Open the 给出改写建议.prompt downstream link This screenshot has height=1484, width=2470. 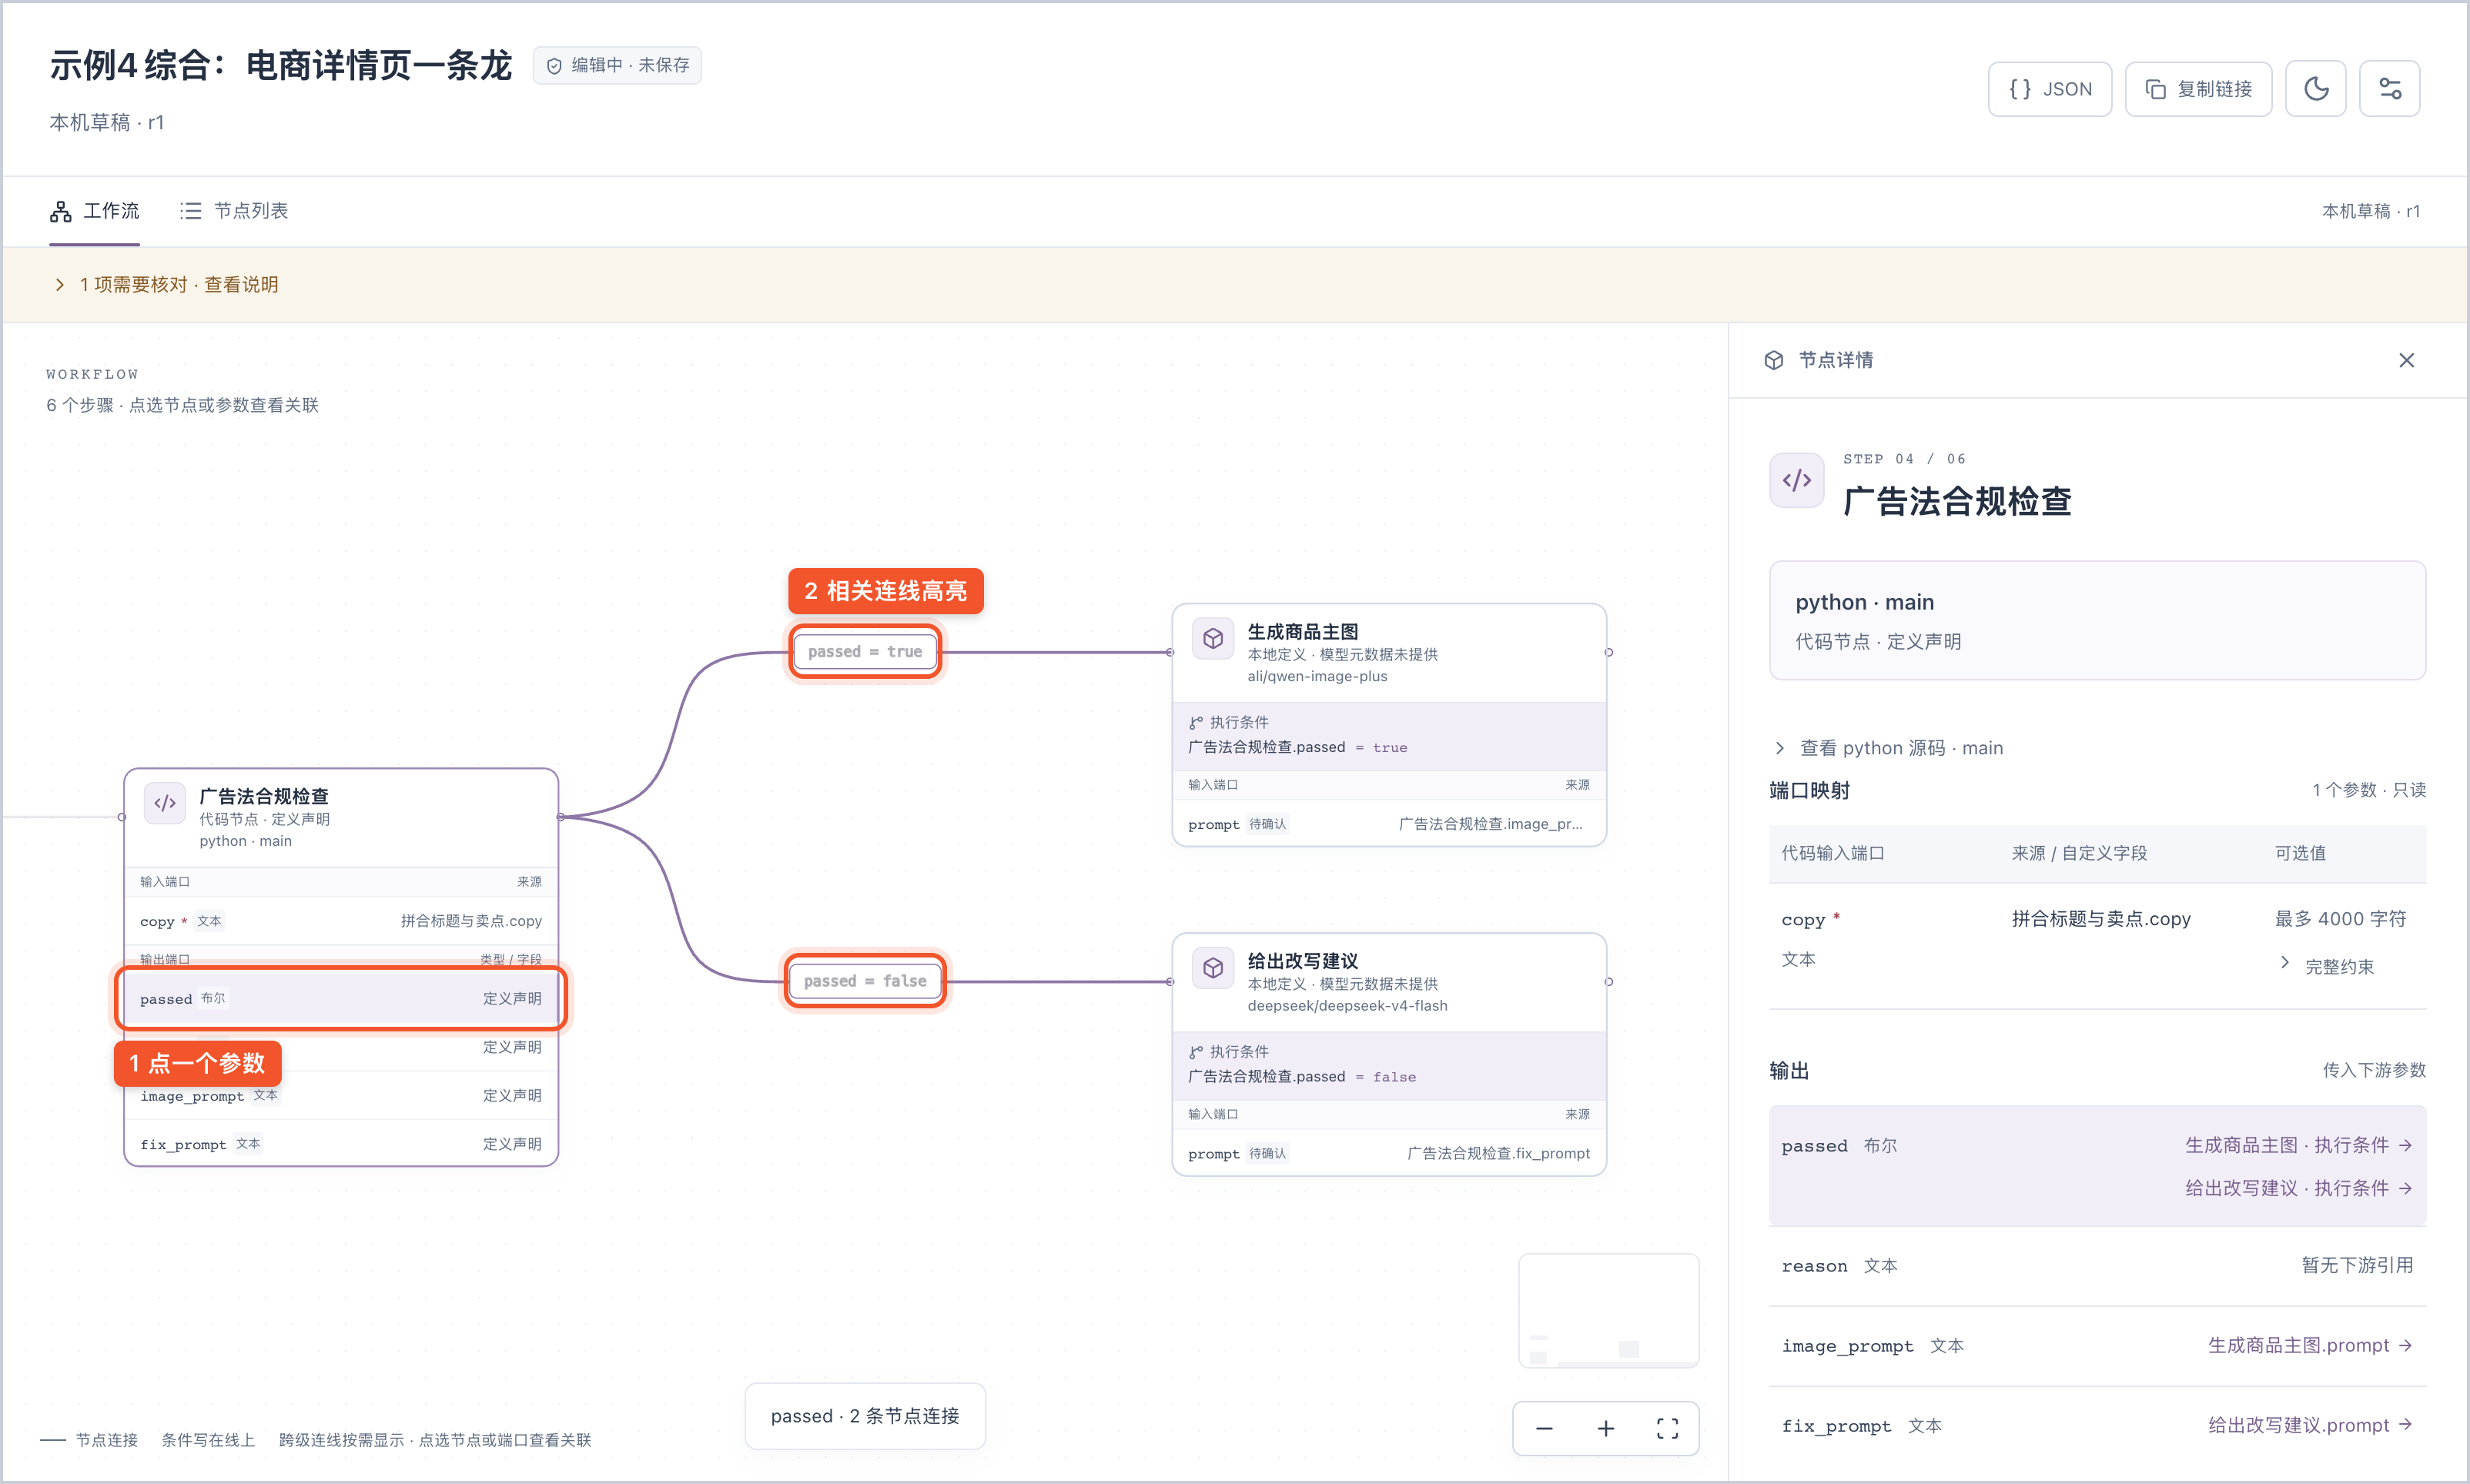coord(2310,1425)
